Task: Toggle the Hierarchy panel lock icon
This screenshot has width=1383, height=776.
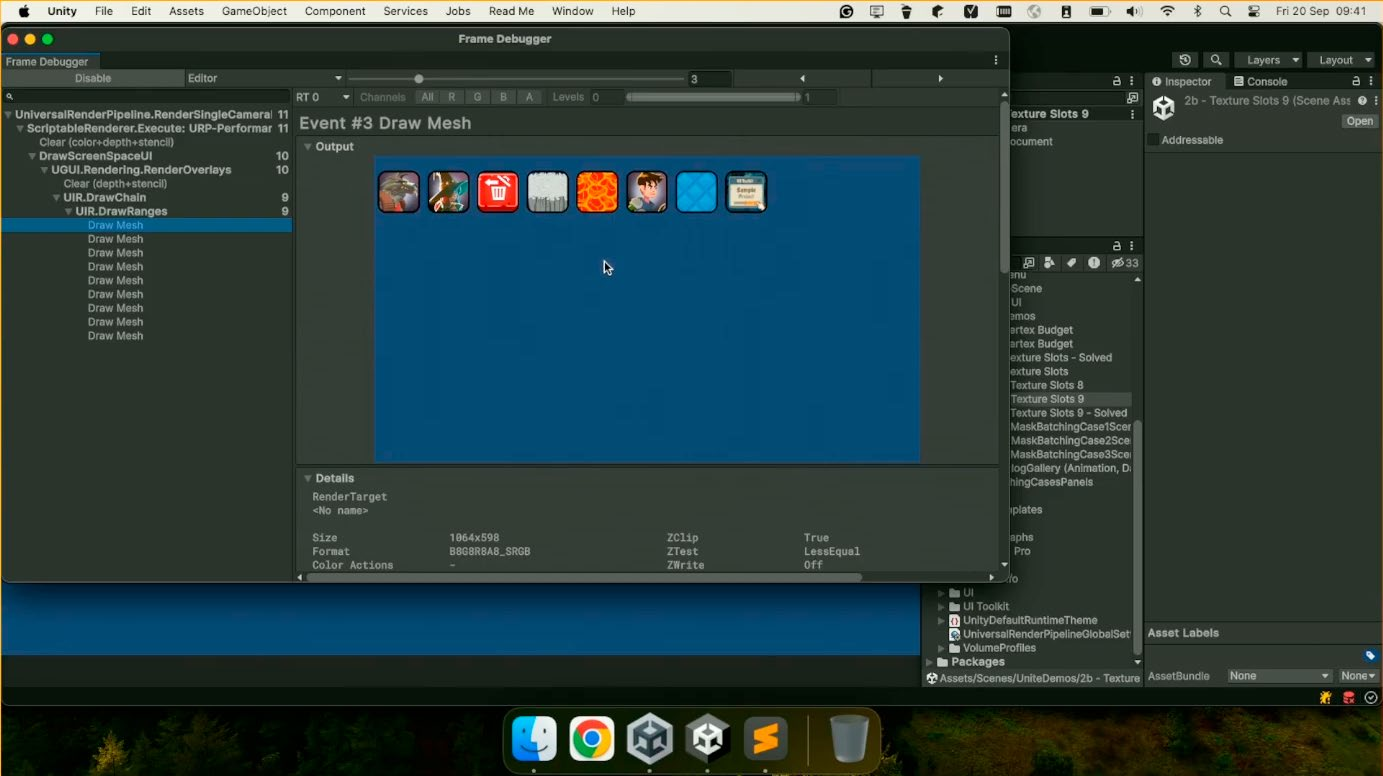Action: (1117, 81)
